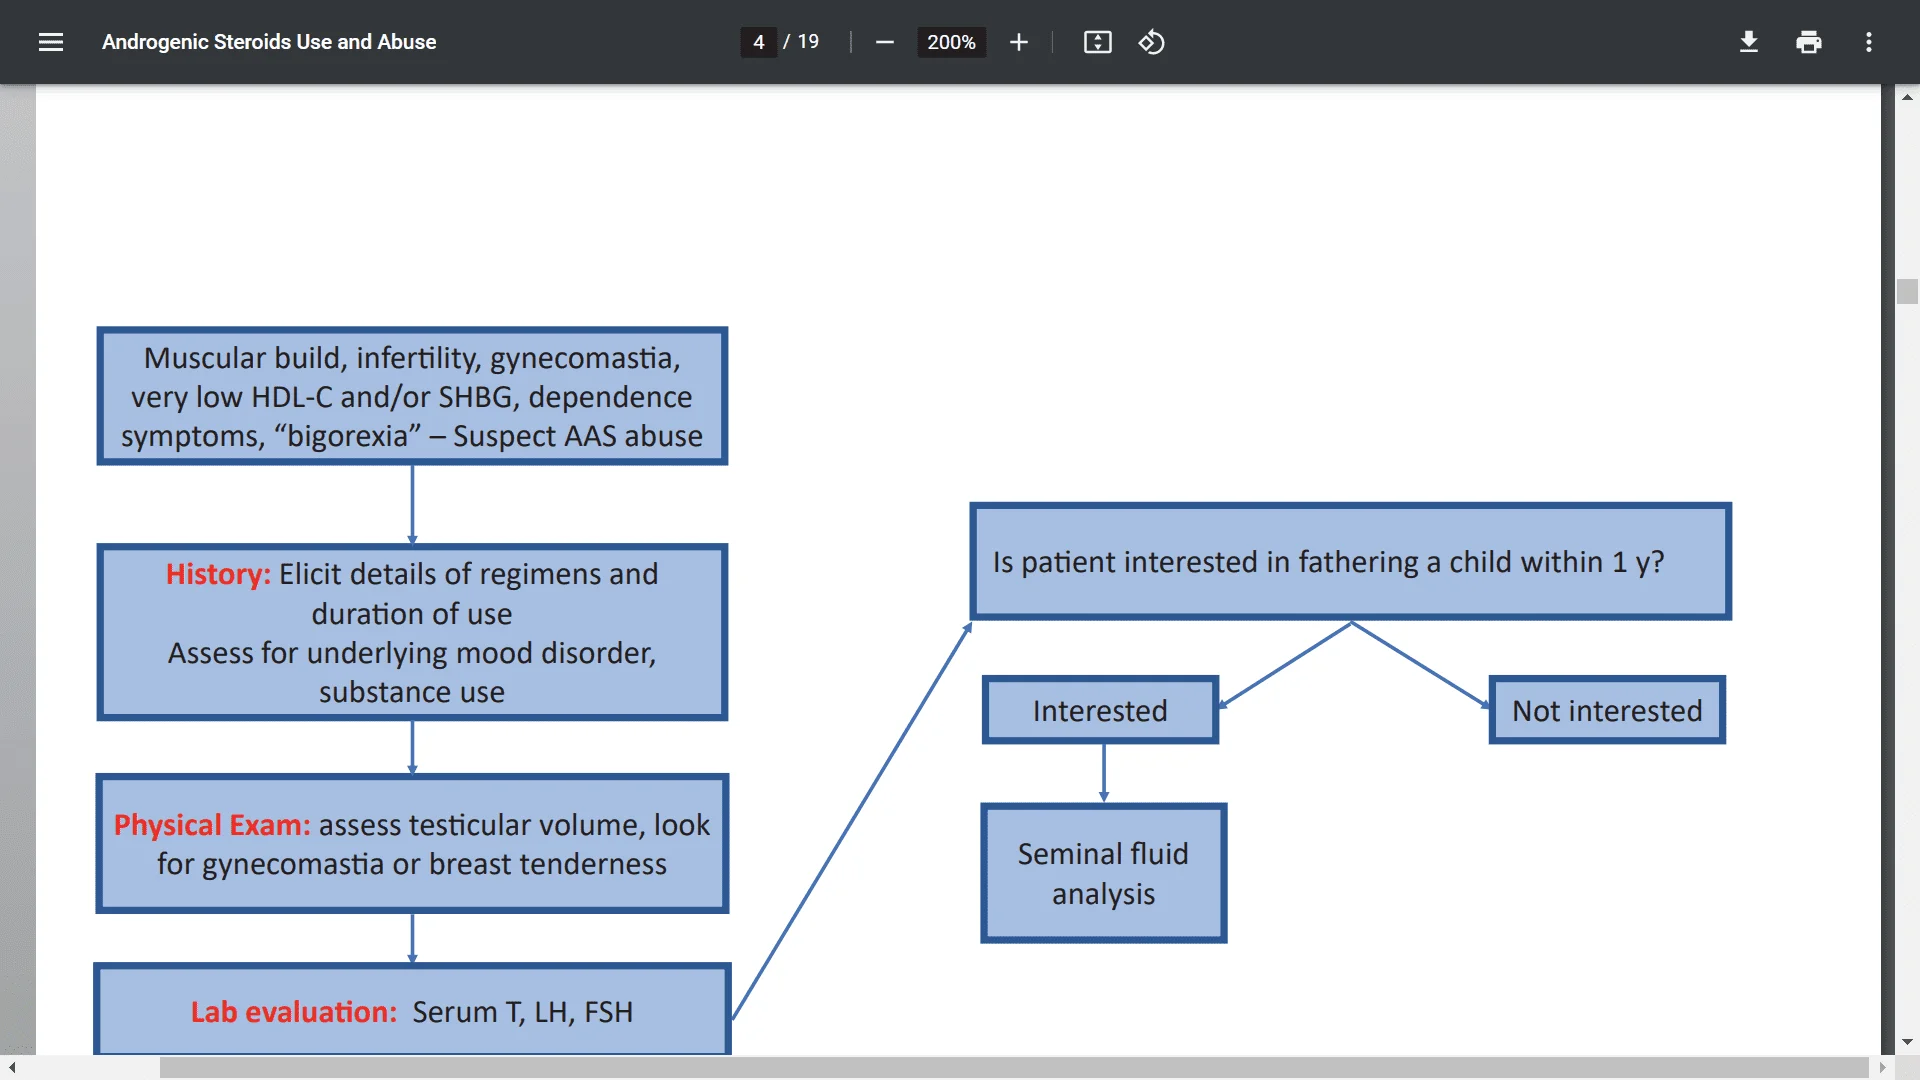
Task: Open the more actions menu
Action: pos(1868,42)
